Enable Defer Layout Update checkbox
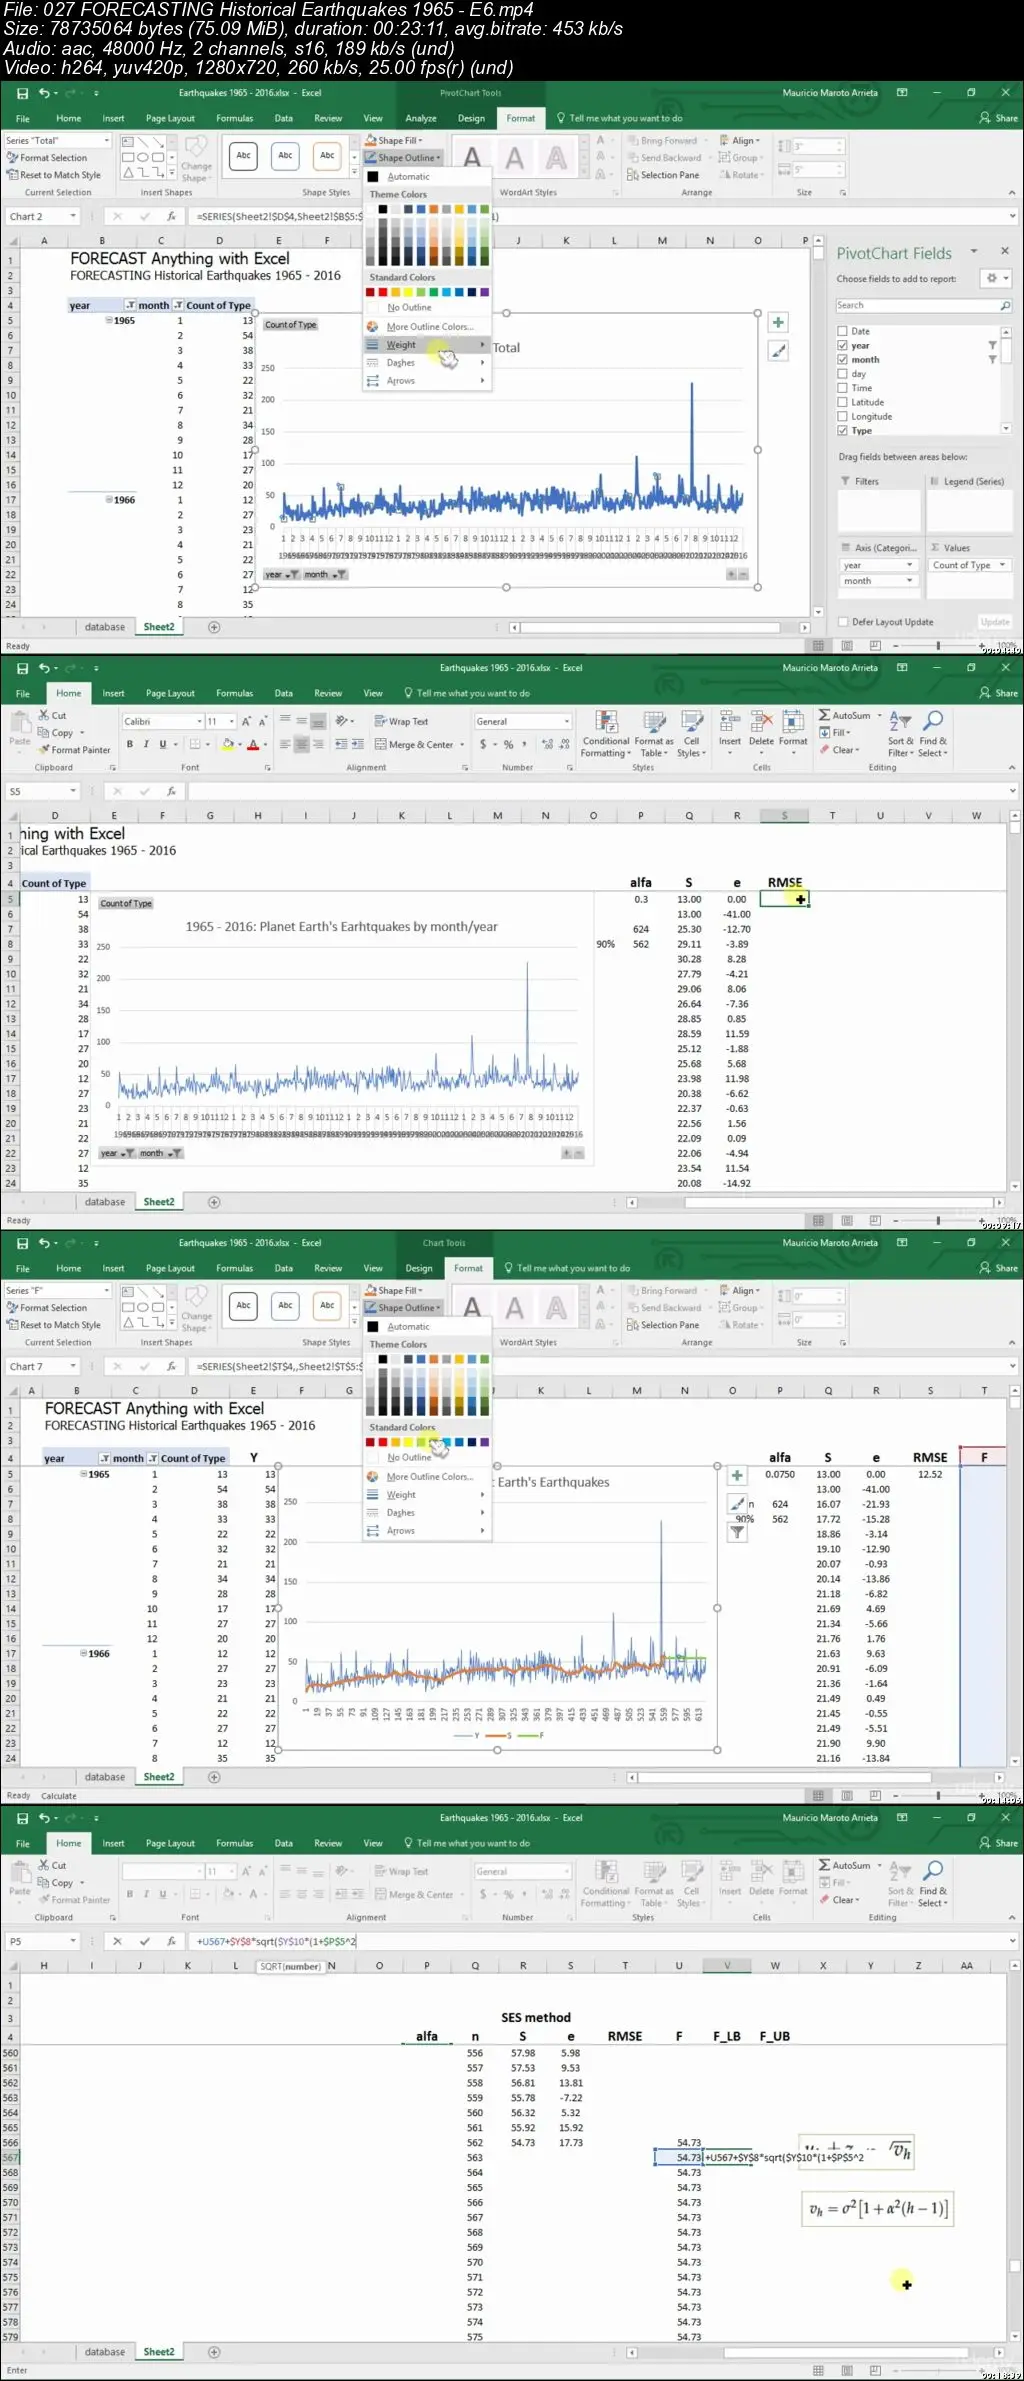 pyautogui.click(x=843, y=622)
